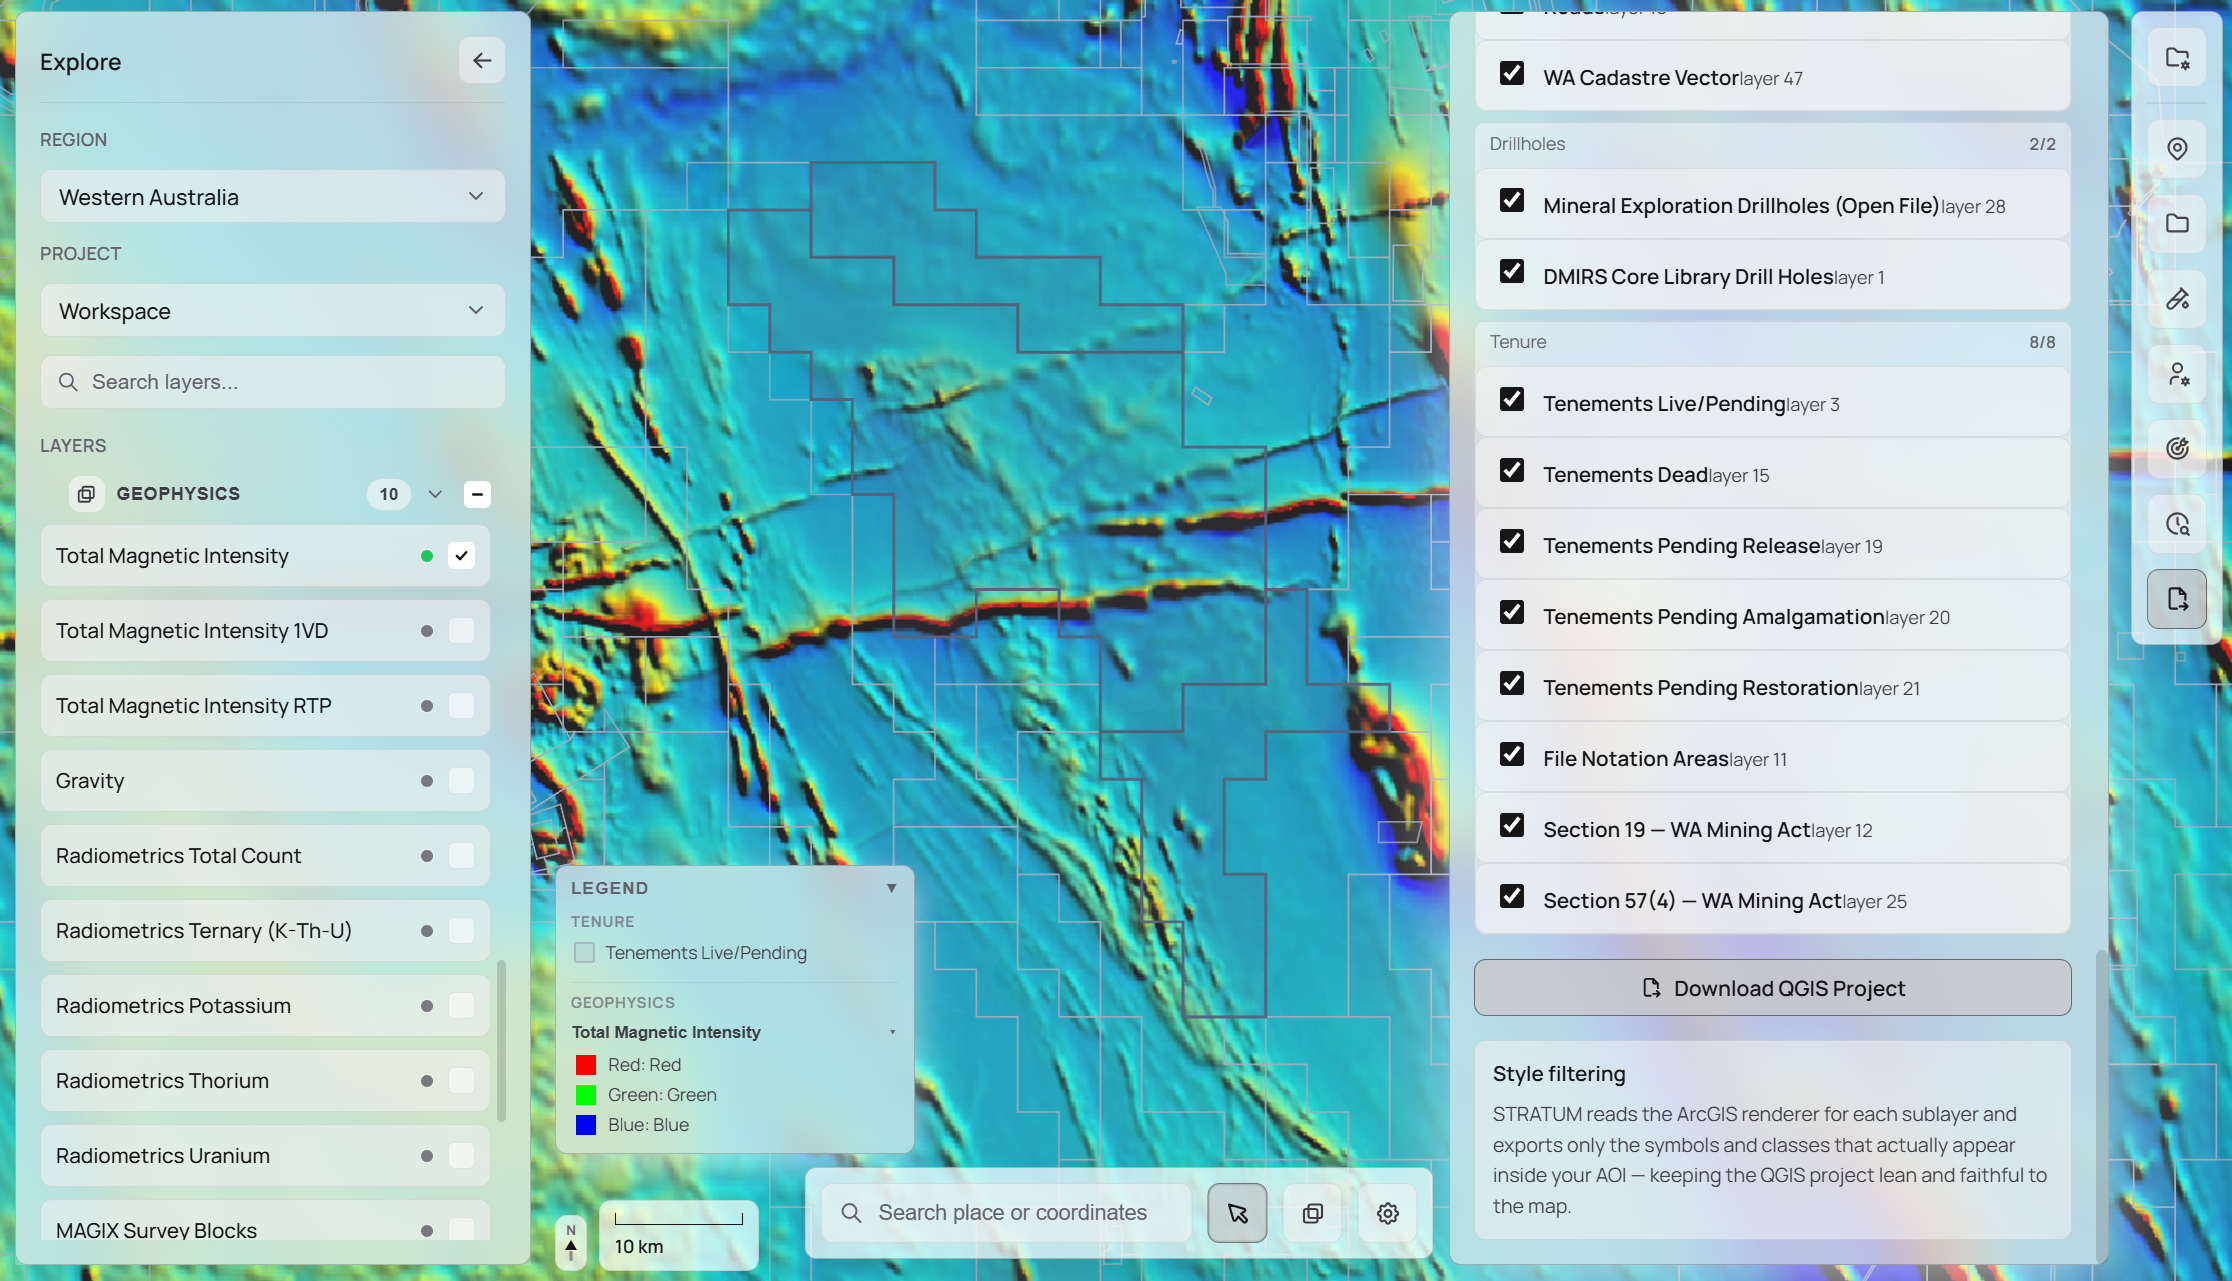This screenshot has height=1281, width=2232.
Task: Click the MAGIX Survey Blocks layer name
Action: 156,1231
